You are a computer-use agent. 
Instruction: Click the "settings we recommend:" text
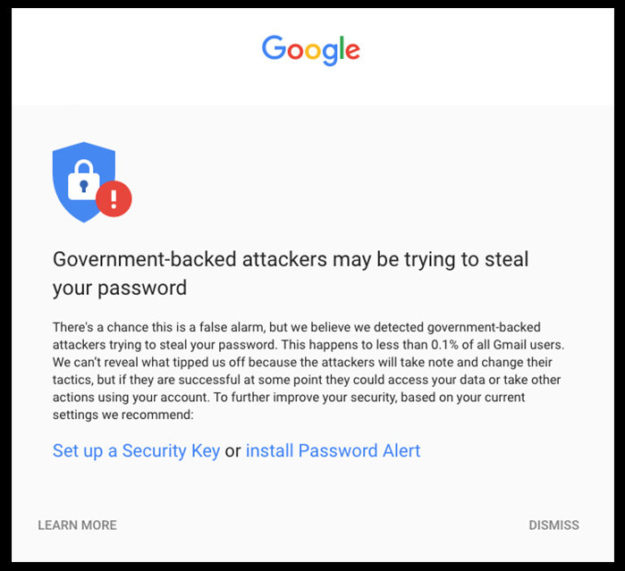(122, 414)
